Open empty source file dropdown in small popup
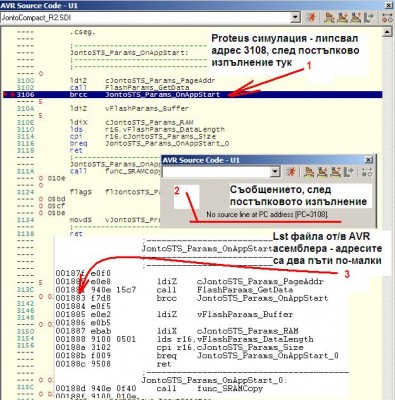 [x=275, y=172]
